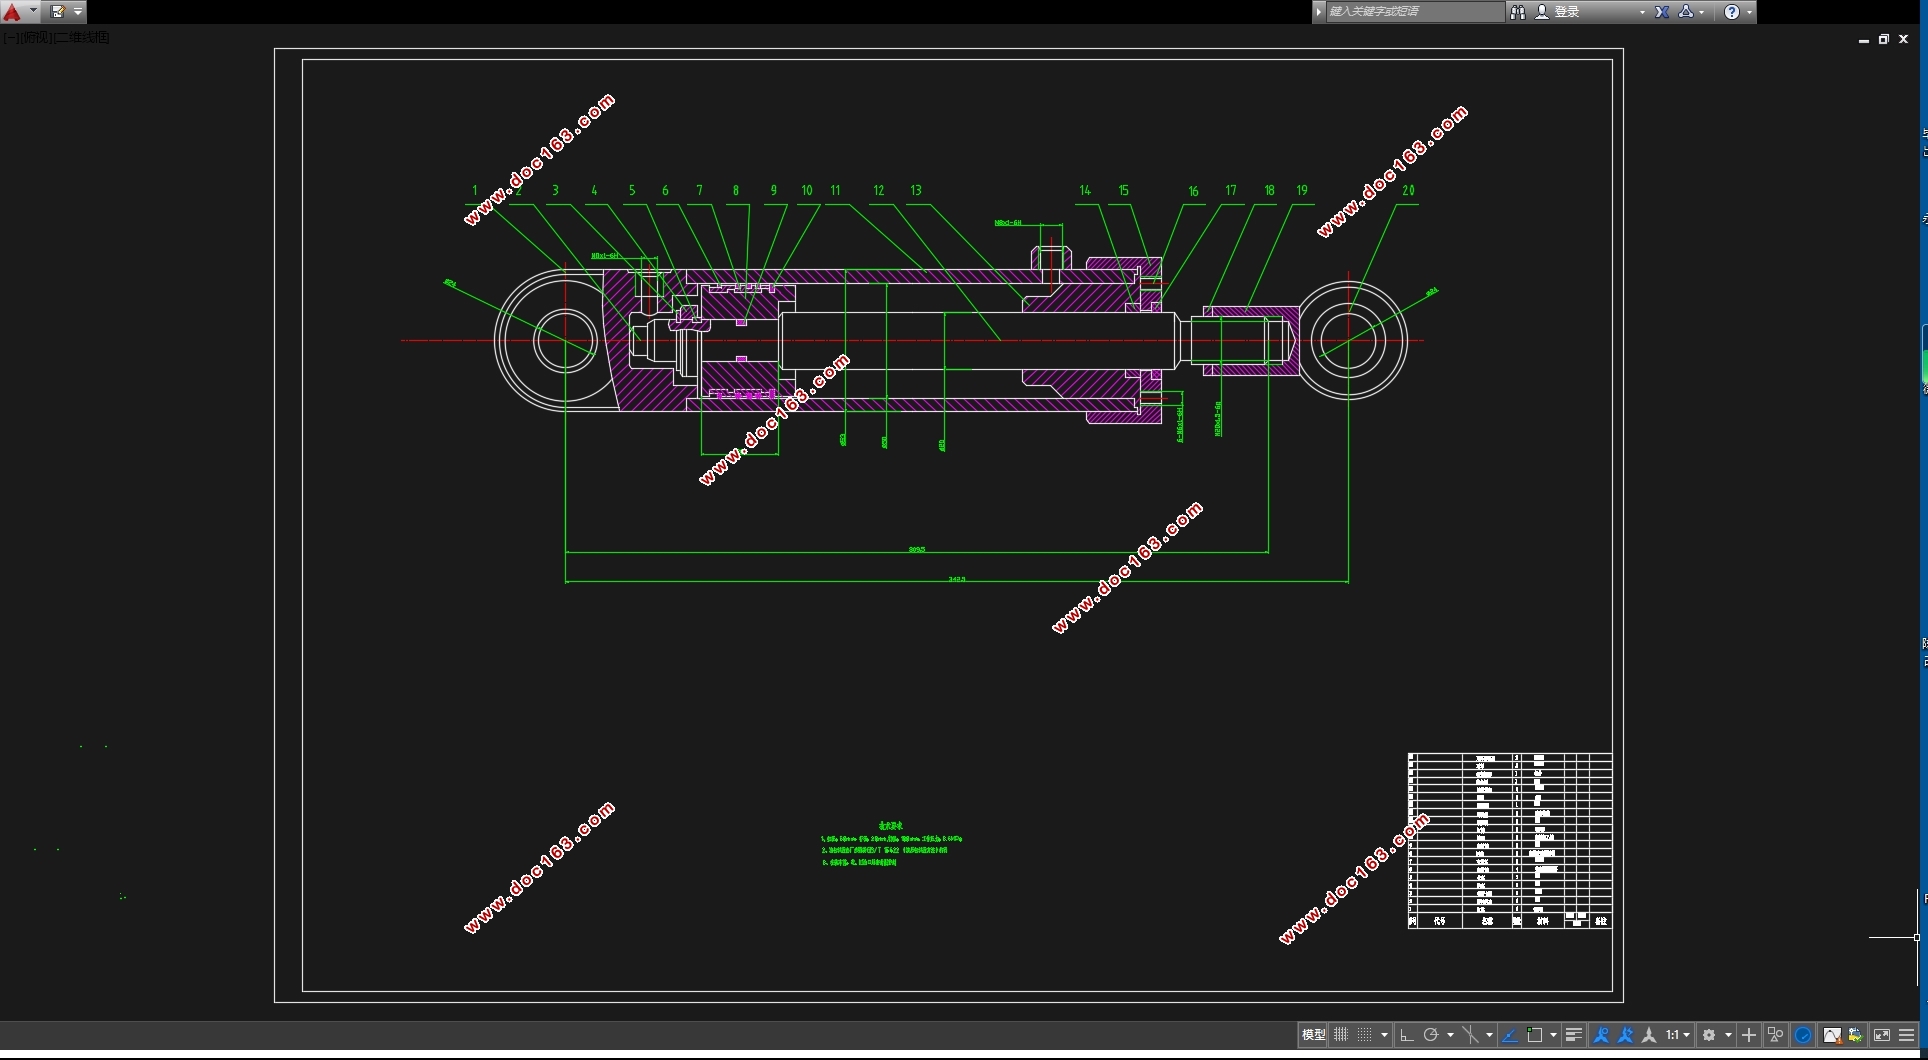This screenshot has height=1060, width=1928.
Task: Toggle annotation visibility icon
Action: 1601,1035
